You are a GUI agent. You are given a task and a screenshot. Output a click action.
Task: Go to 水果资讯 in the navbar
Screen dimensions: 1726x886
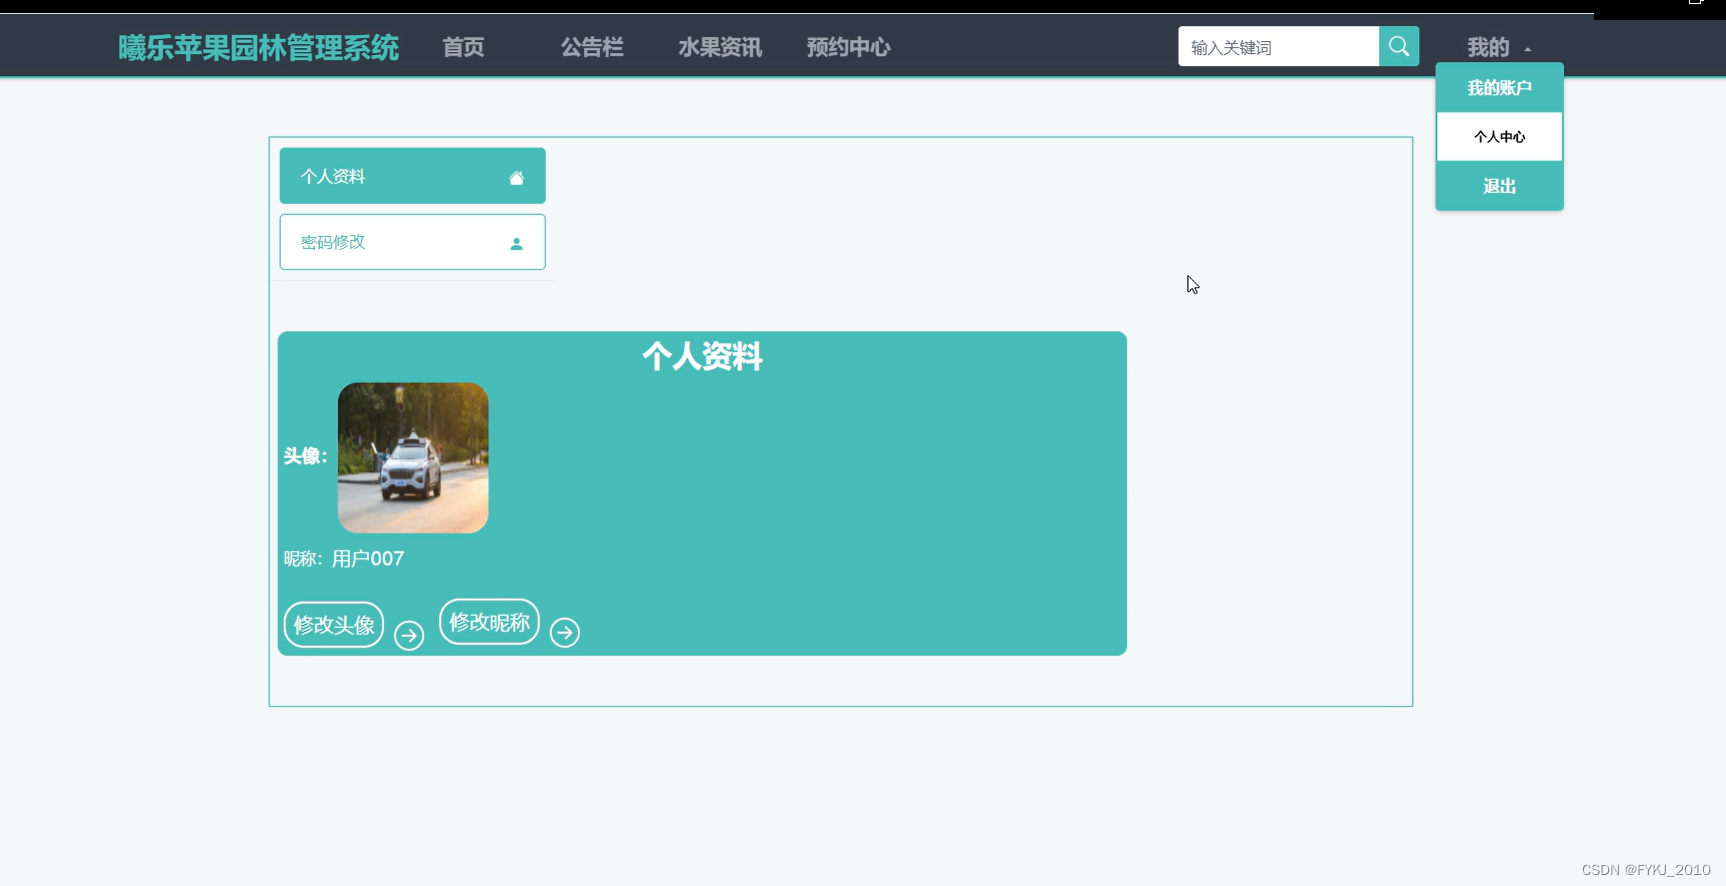click(x=720, y=47)
